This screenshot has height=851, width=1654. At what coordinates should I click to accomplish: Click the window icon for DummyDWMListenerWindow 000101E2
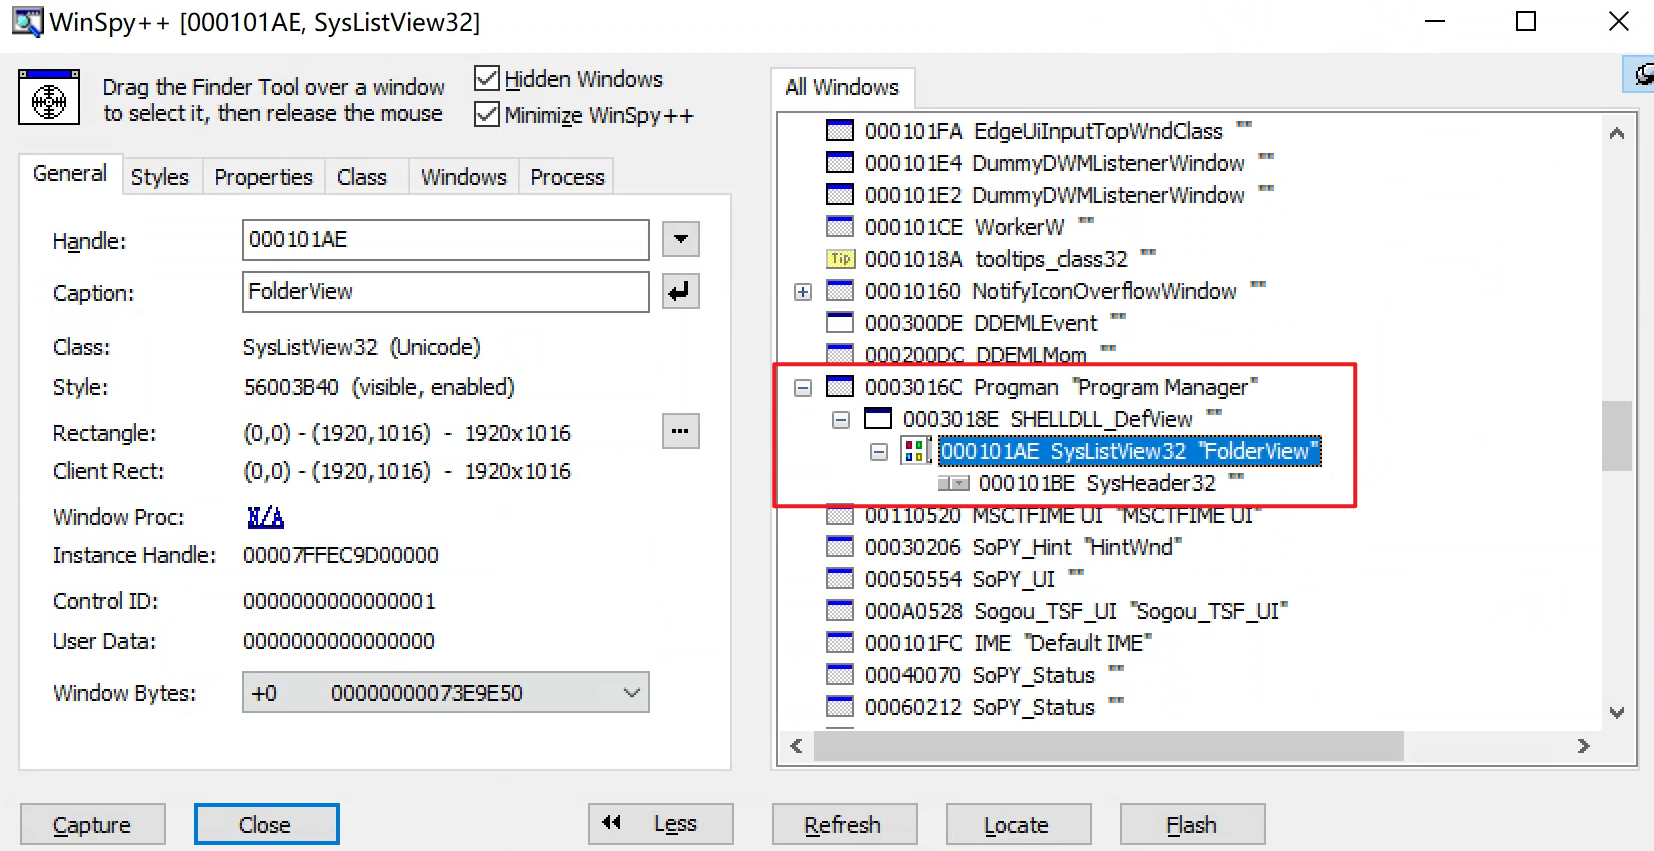pos(840,195)
